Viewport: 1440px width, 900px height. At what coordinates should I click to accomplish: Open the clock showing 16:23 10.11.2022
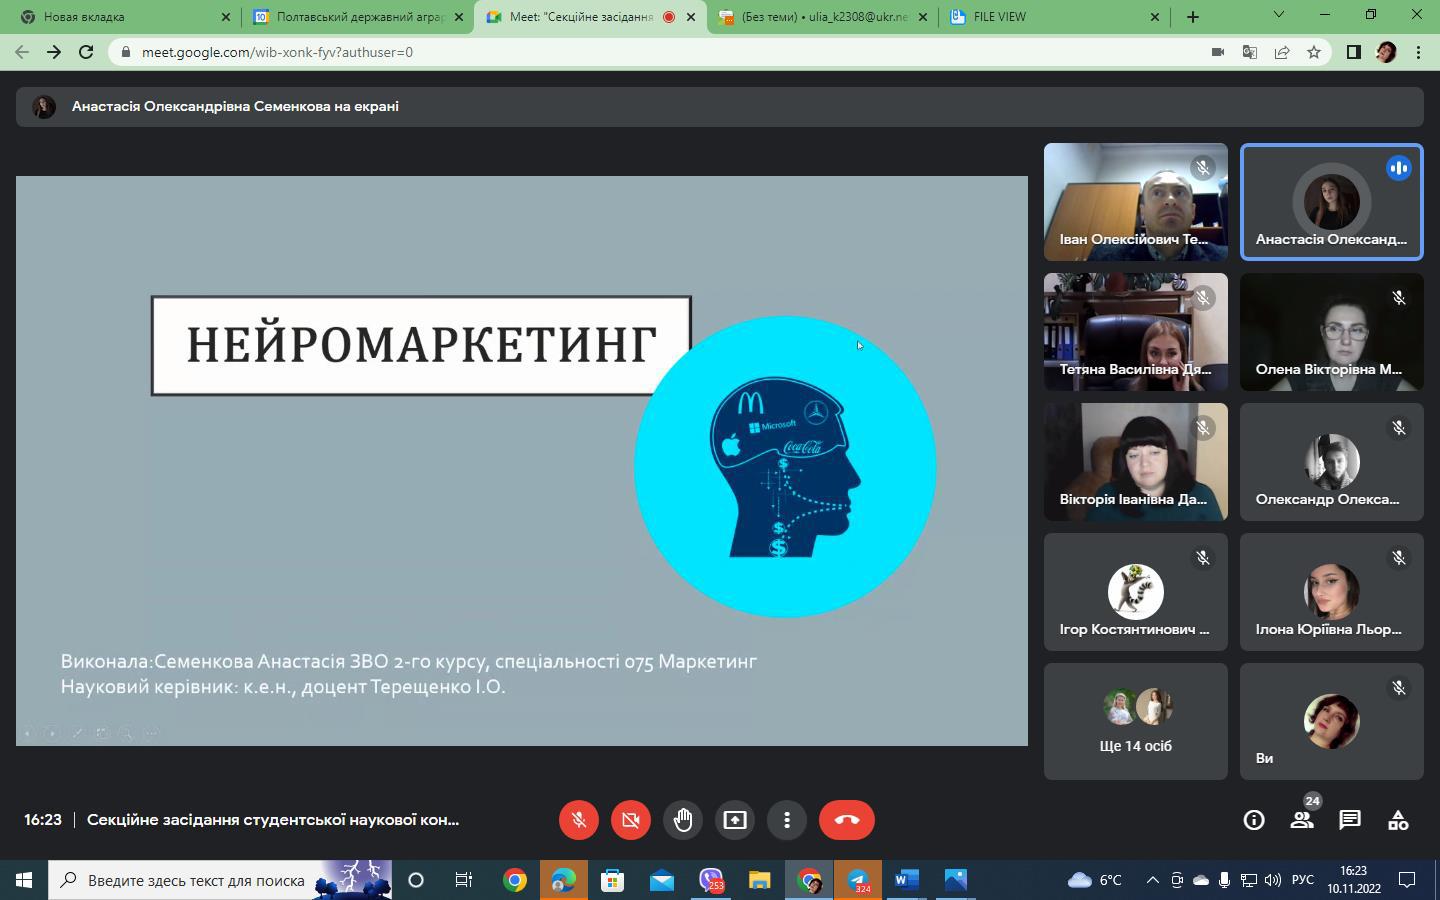tap(1353, 880)
